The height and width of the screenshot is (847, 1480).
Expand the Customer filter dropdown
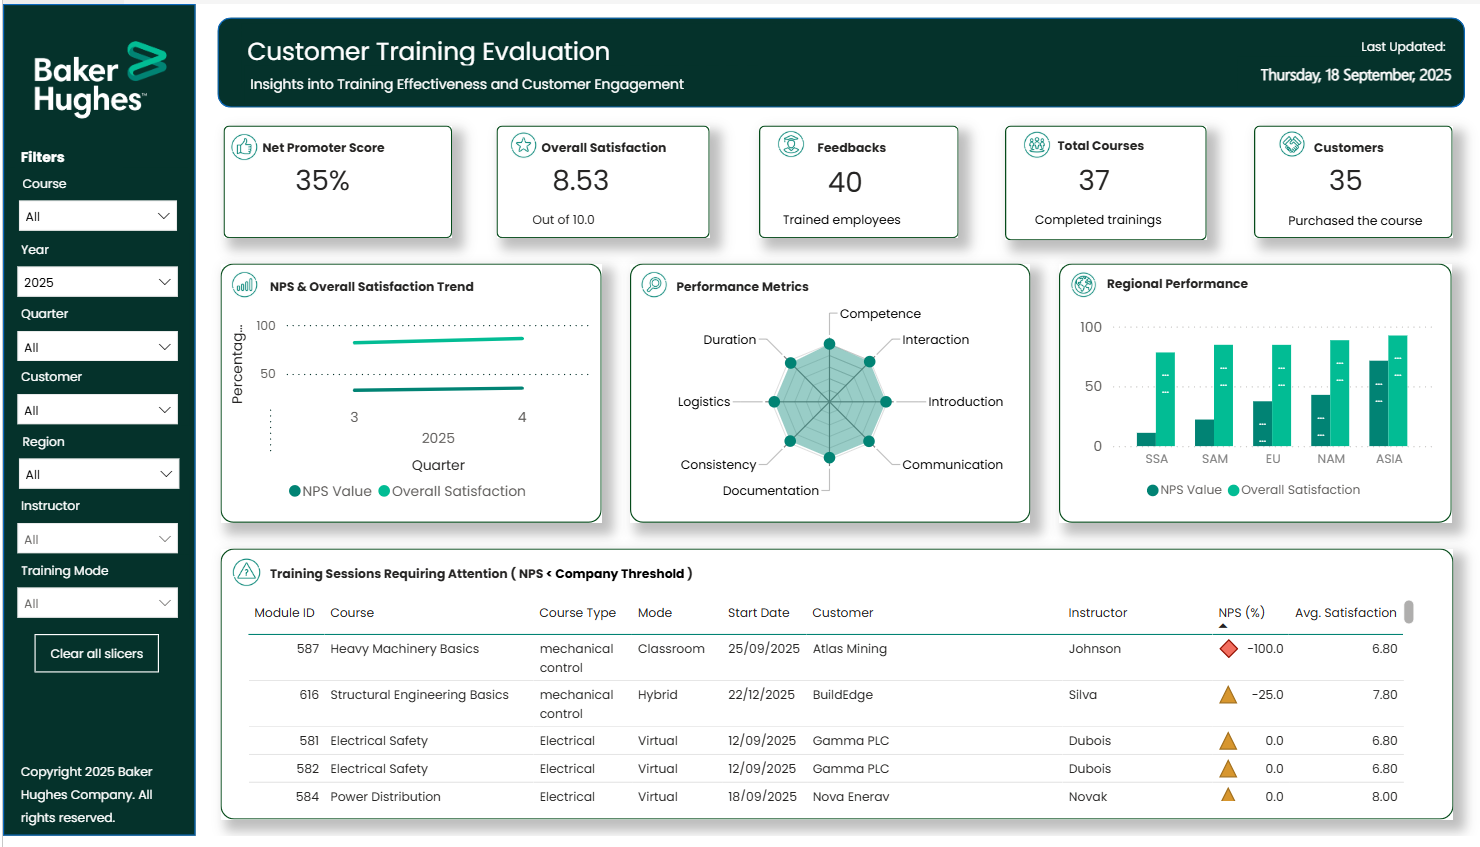98,410
